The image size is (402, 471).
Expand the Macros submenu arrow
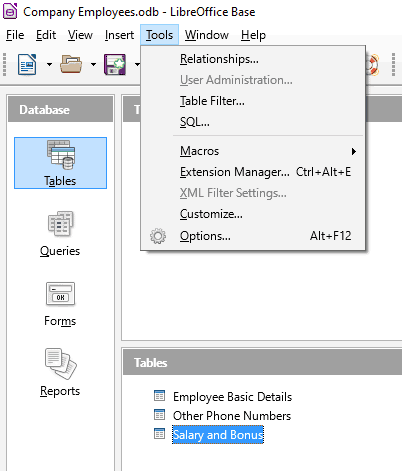(x=354, y=151)
